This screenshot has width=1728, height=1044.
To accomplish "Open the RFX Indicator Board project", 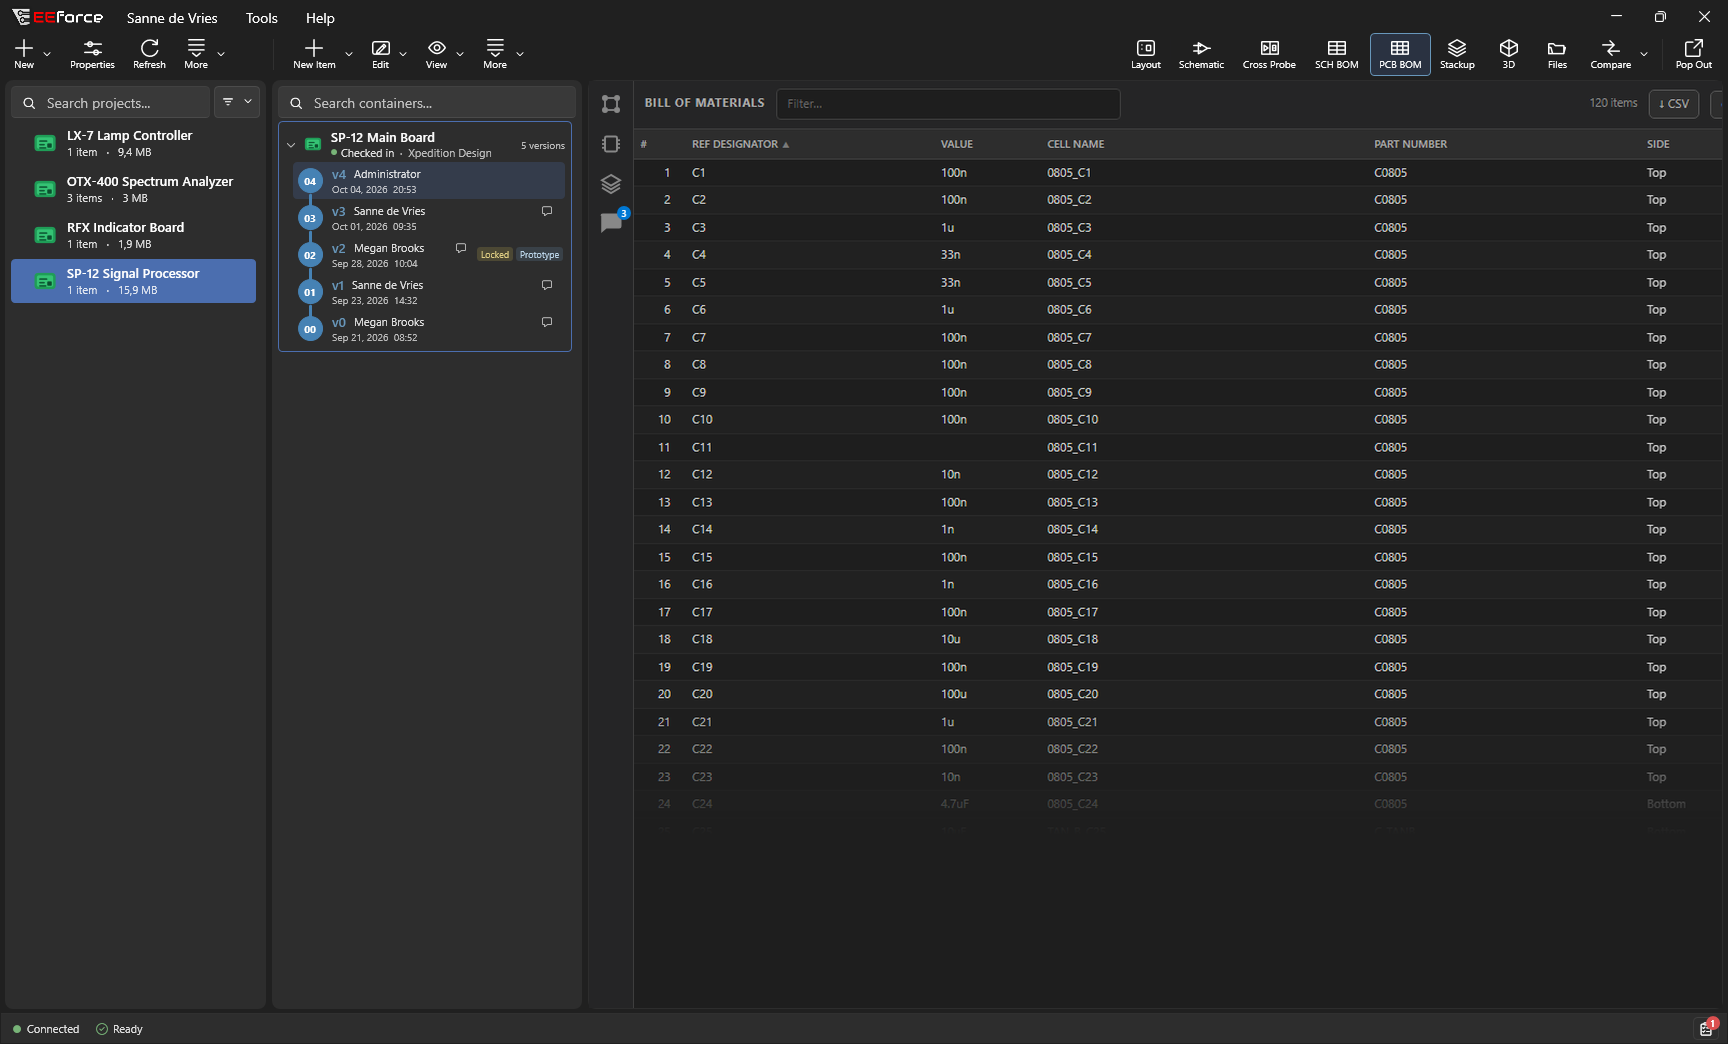I will (133, 235).
